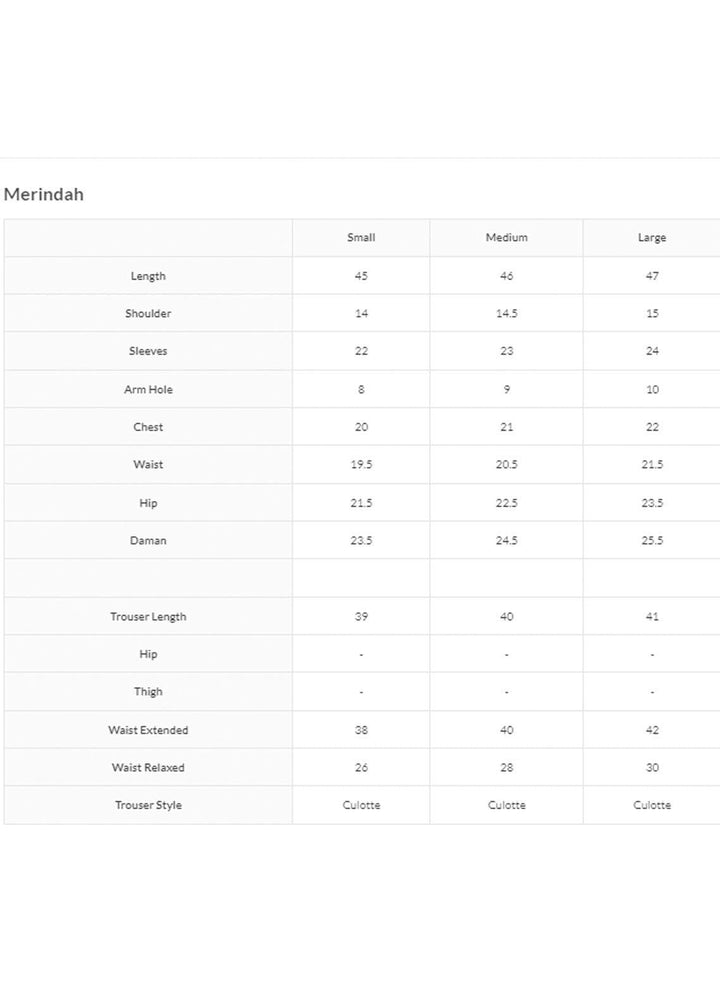The image size is (720, 1002).
Task: Select the Small column header
Action: (361, 238)
